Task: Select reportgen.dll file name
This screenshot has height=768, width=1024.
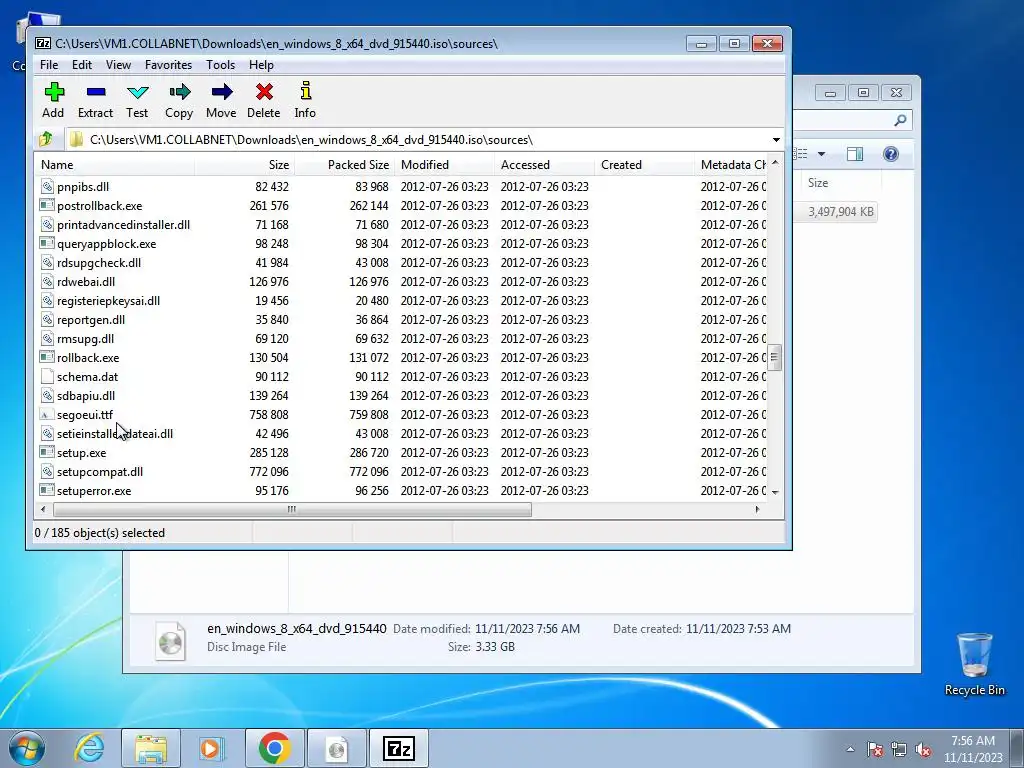Action: [91, 319]
